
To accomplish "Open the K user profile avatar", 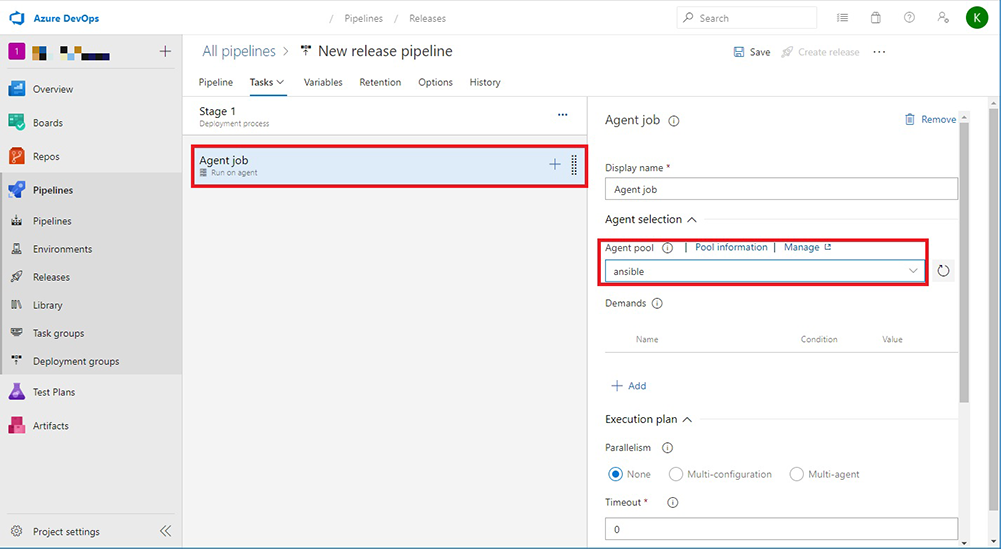I will [x=977, y=18].
